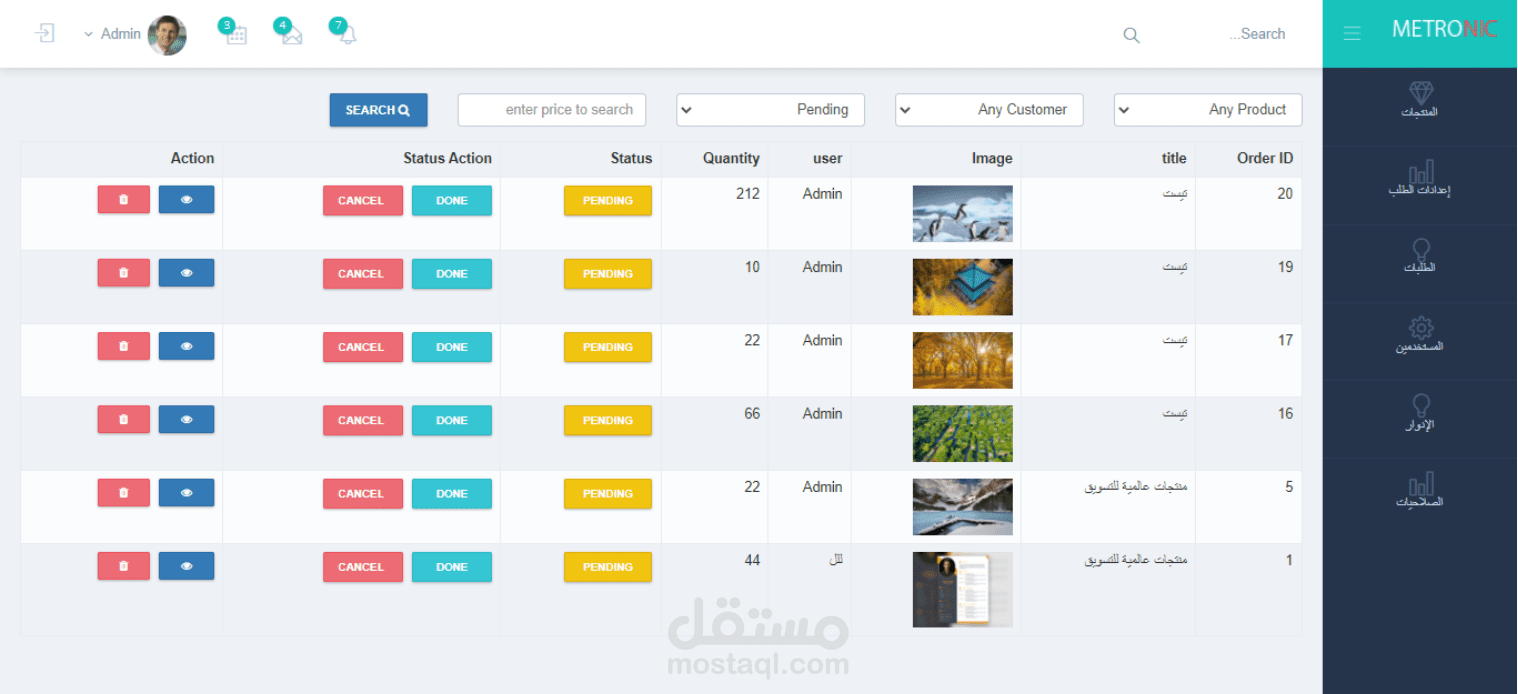Delete order 20 with trash button

(x=124, y=200)
